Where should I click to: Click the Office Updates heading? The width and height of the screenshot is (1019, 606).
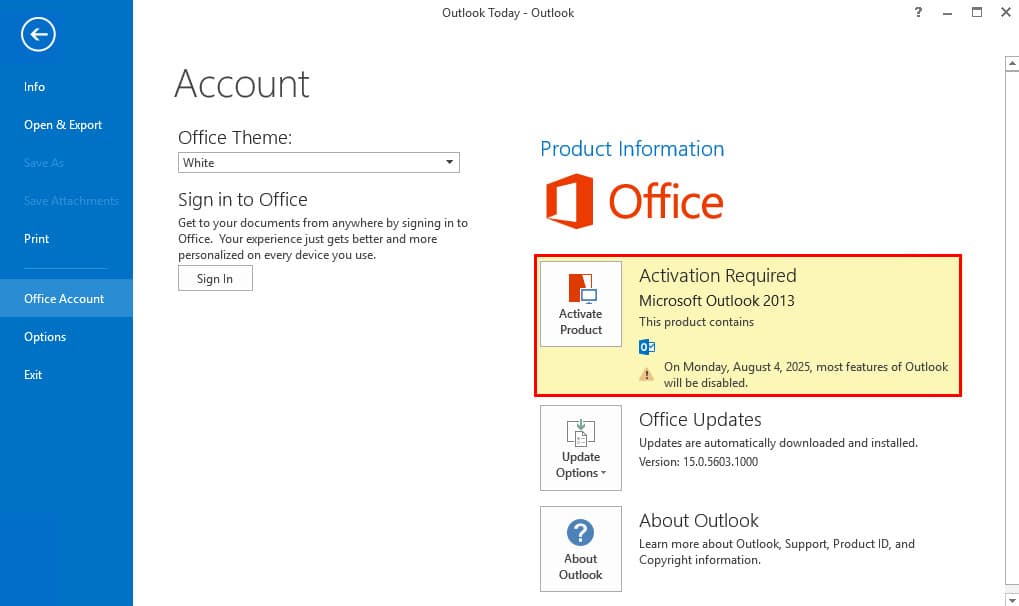point(700,420)
